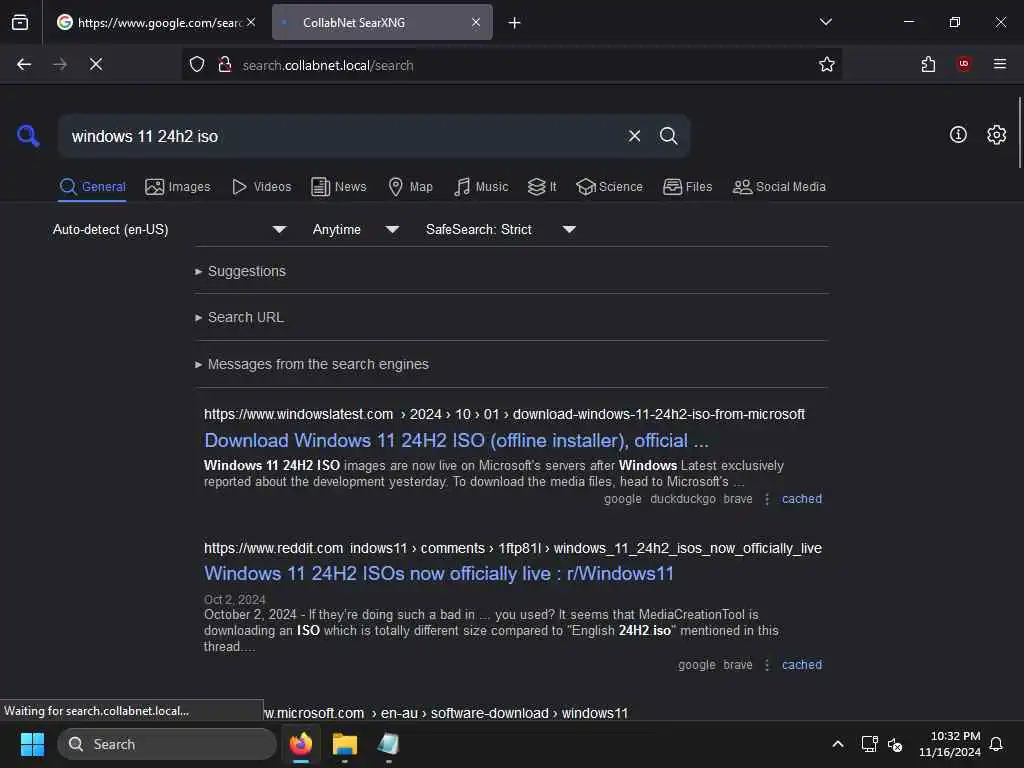
Task: Clear the search query with the X
Action: [x=634, y=136]
